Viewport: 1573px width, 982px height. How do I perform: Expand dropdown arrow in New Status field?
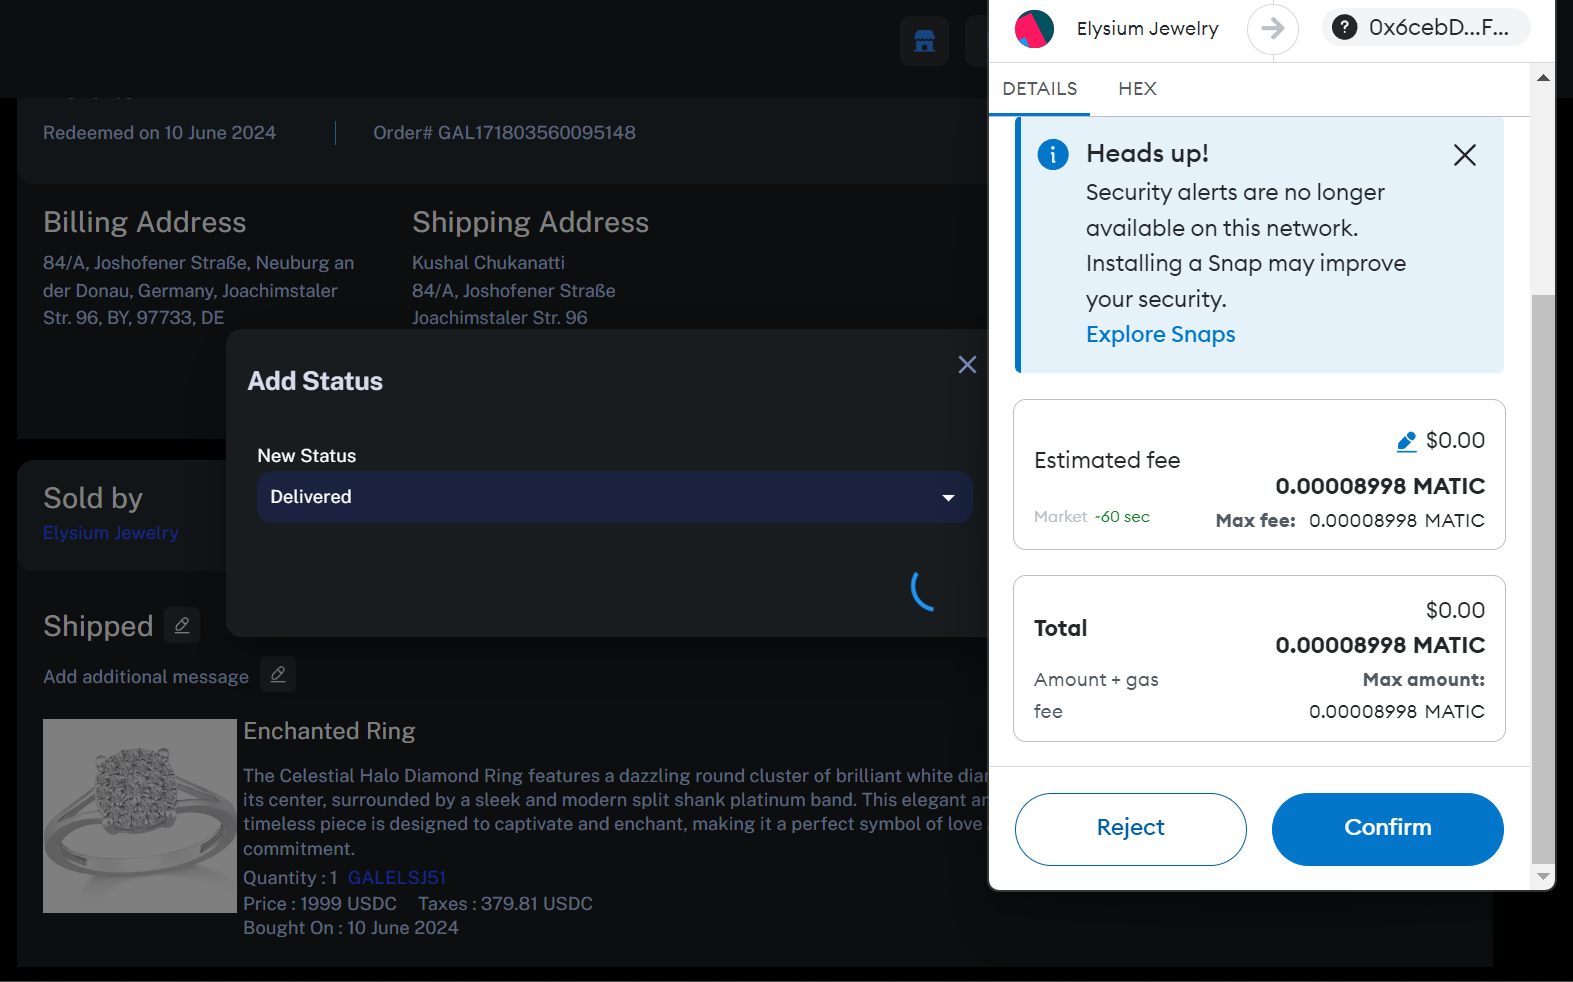pyautogui.click(x=948, y=498)
